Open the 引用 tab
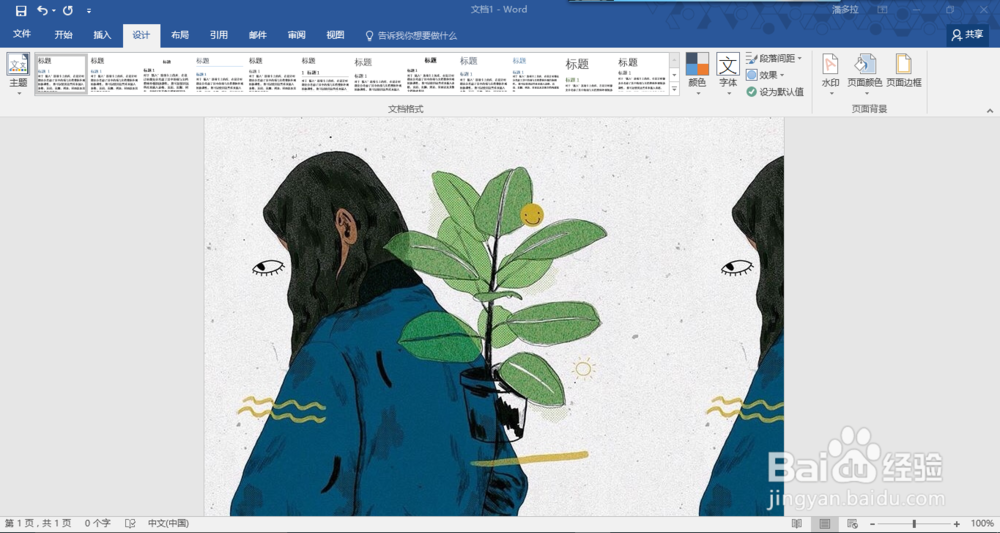Image resolution: width=1000 pixels, height=533 pixels. [x=219, y=35]
